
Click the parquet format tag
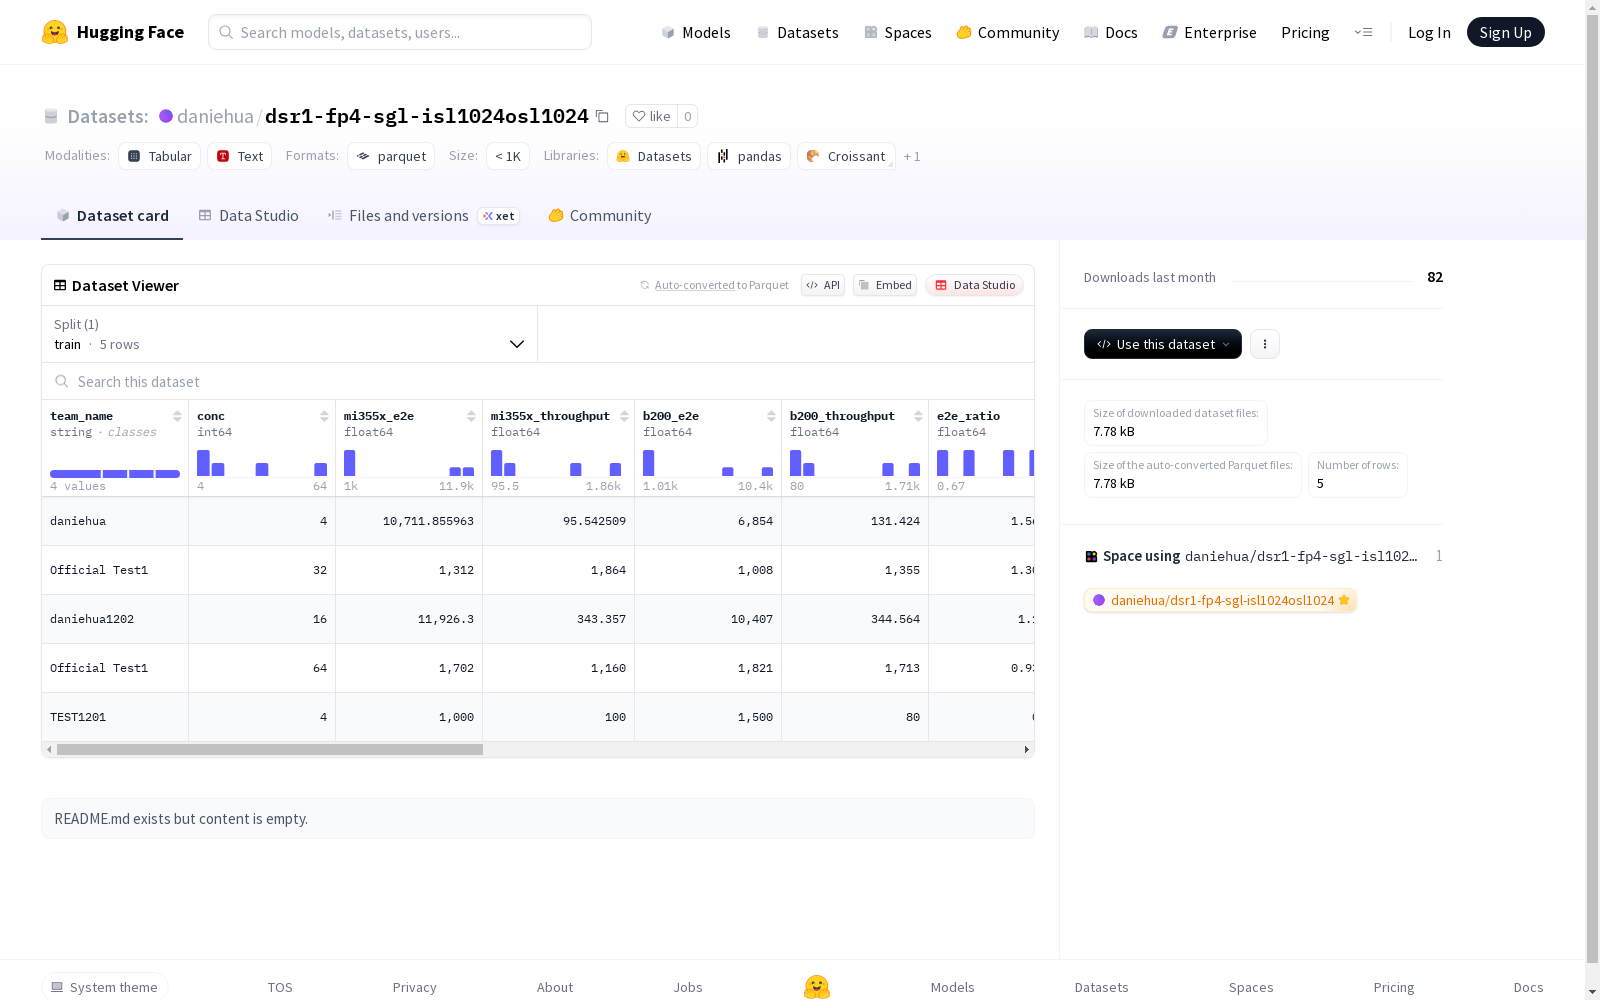[x=391, y=156]
